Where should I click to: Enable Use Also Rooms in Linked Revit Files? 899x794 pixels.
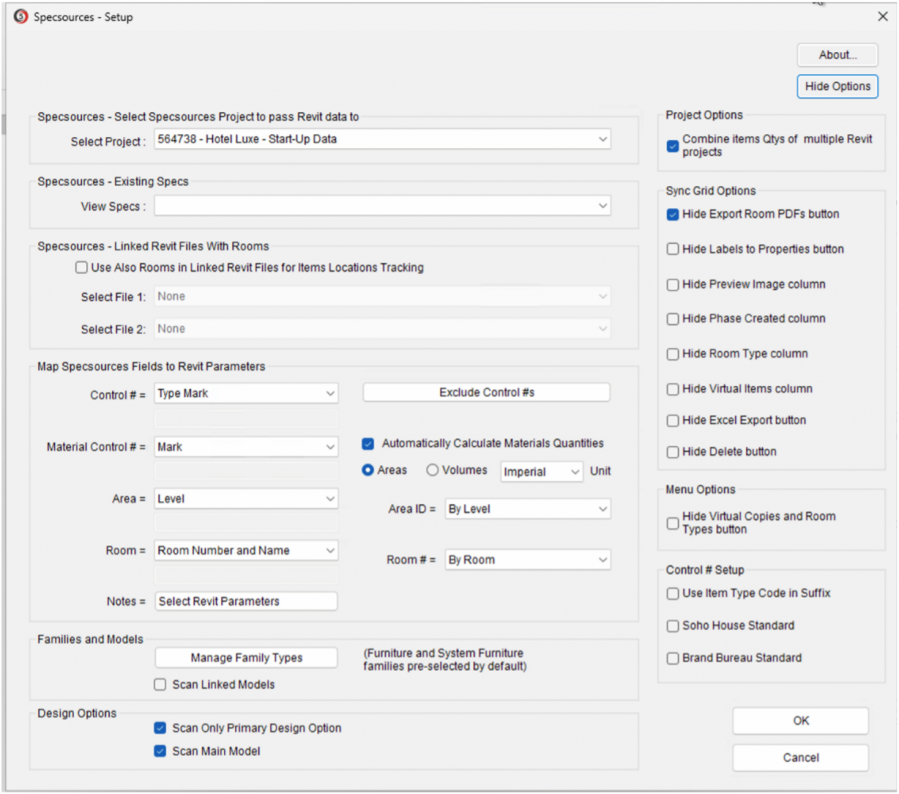(81, 268)
